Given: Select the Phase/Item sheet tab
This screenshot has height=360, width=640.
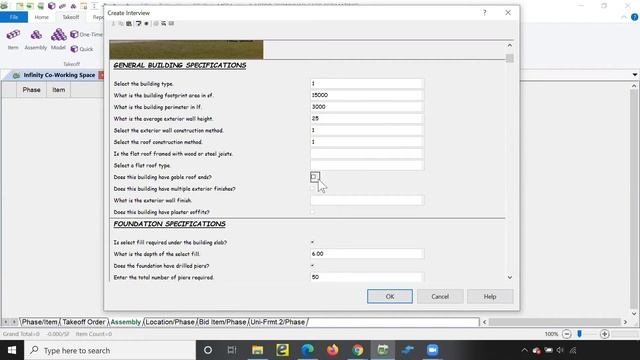Looking at the screenshot, I should tap(40, 322).
